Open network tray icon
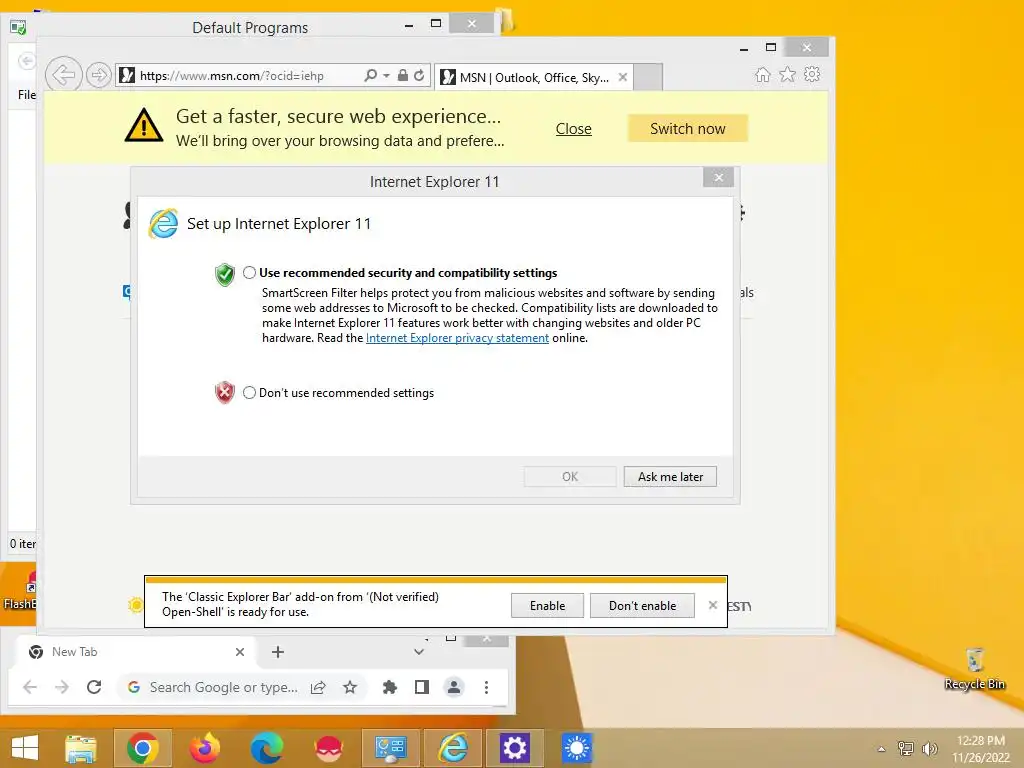Image resolution: width=1024 pixels, height=768 pixels. coord(906,748)
